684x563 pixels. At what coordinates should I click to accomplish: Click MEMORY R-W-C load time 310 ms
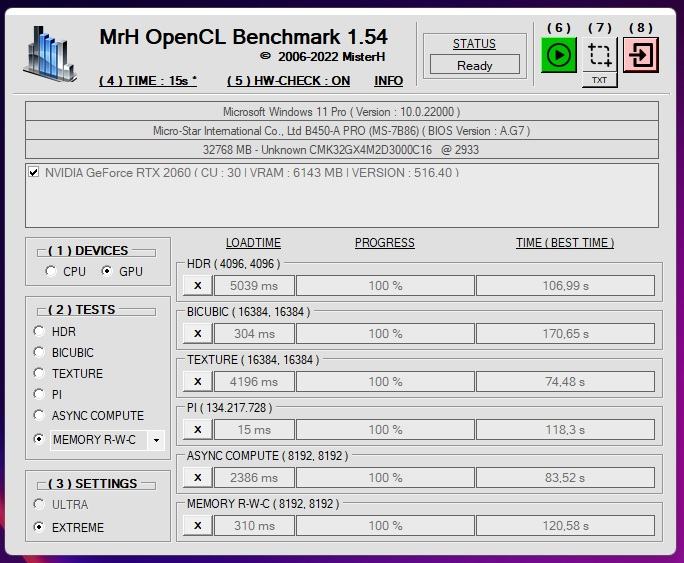[254, 525]
